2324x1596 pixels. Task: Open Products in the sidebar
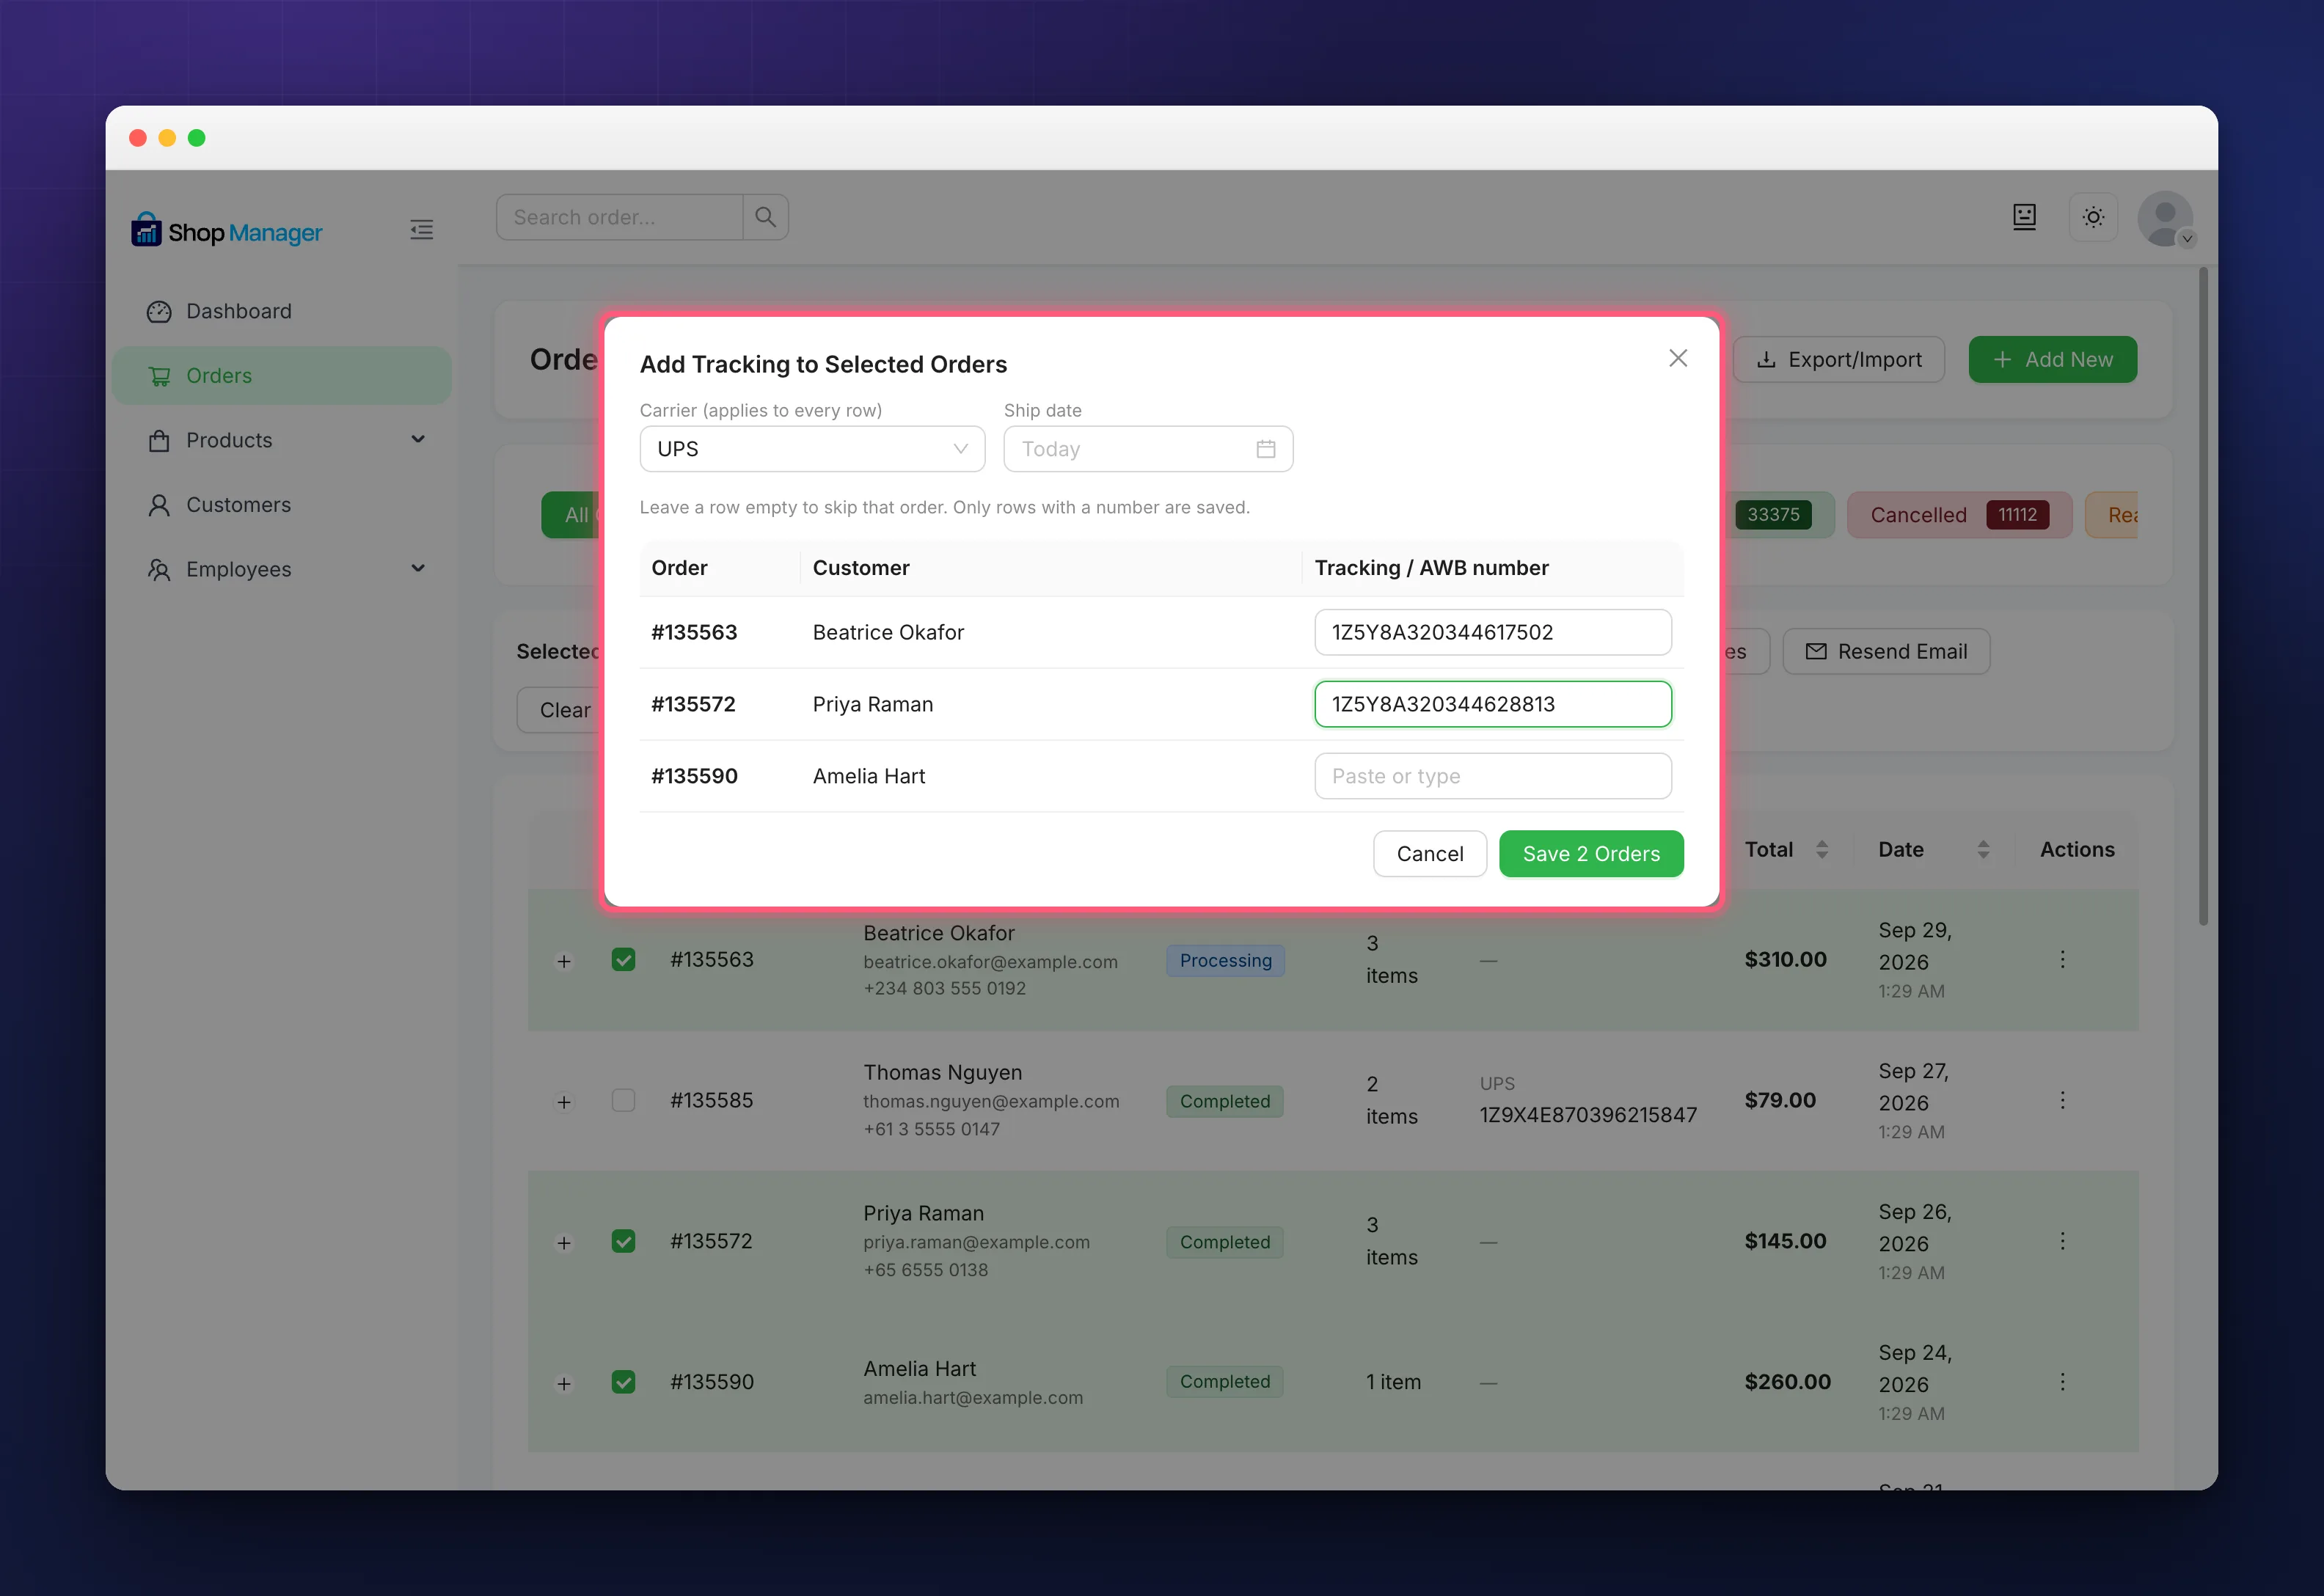(x=281, y=440)
